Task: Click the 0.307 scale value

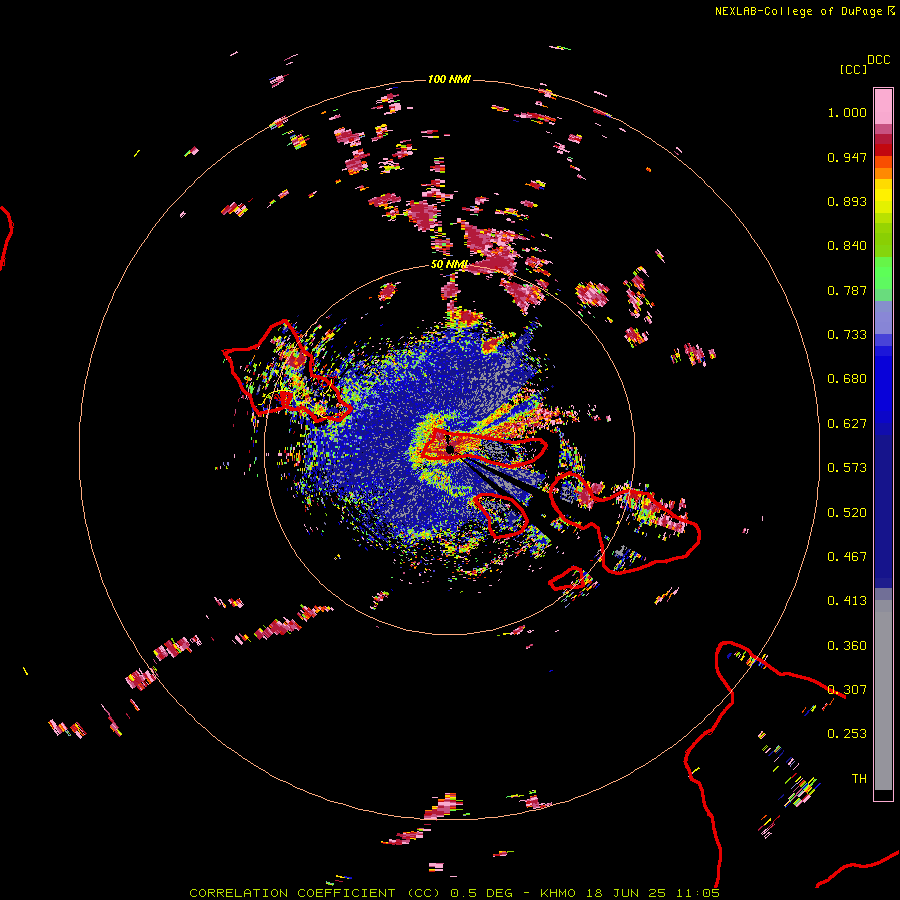Action: (847, 690)
